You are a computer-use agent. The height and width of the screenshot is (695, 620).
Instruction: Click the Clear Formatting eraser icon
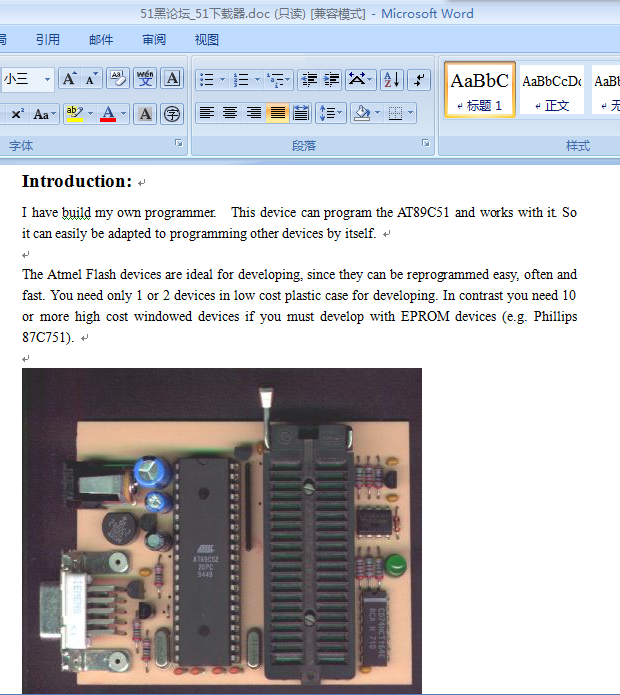pyautogui.click(x=118, y=79)
